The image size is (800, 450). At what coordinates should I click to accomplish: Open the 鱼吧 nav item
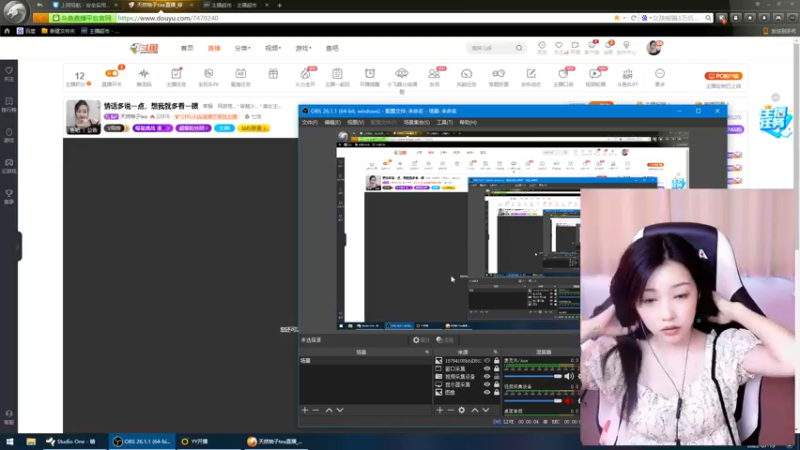pos(332,48)
